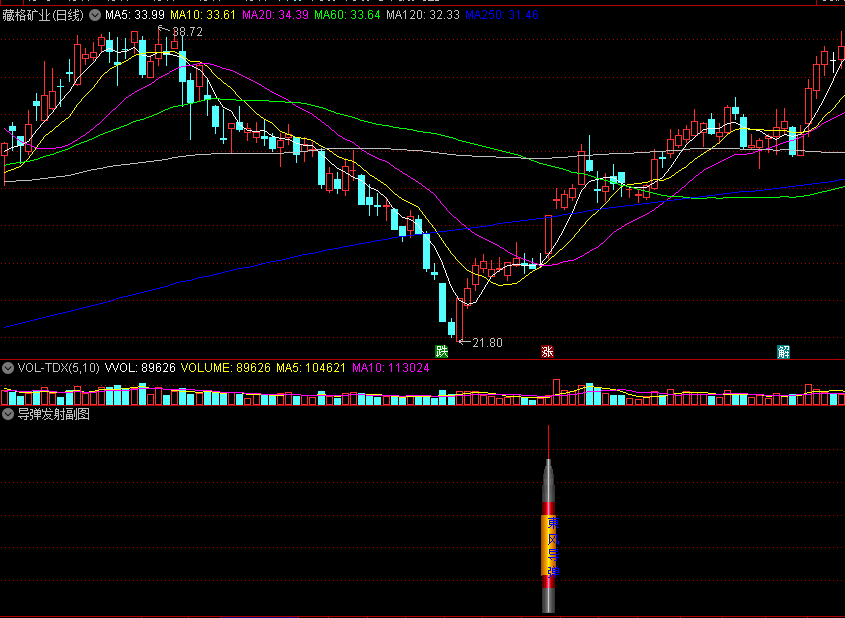Click the 导弹发射副图 indicator title
This screenshot has height=618, width=845.
coord(53,414)
